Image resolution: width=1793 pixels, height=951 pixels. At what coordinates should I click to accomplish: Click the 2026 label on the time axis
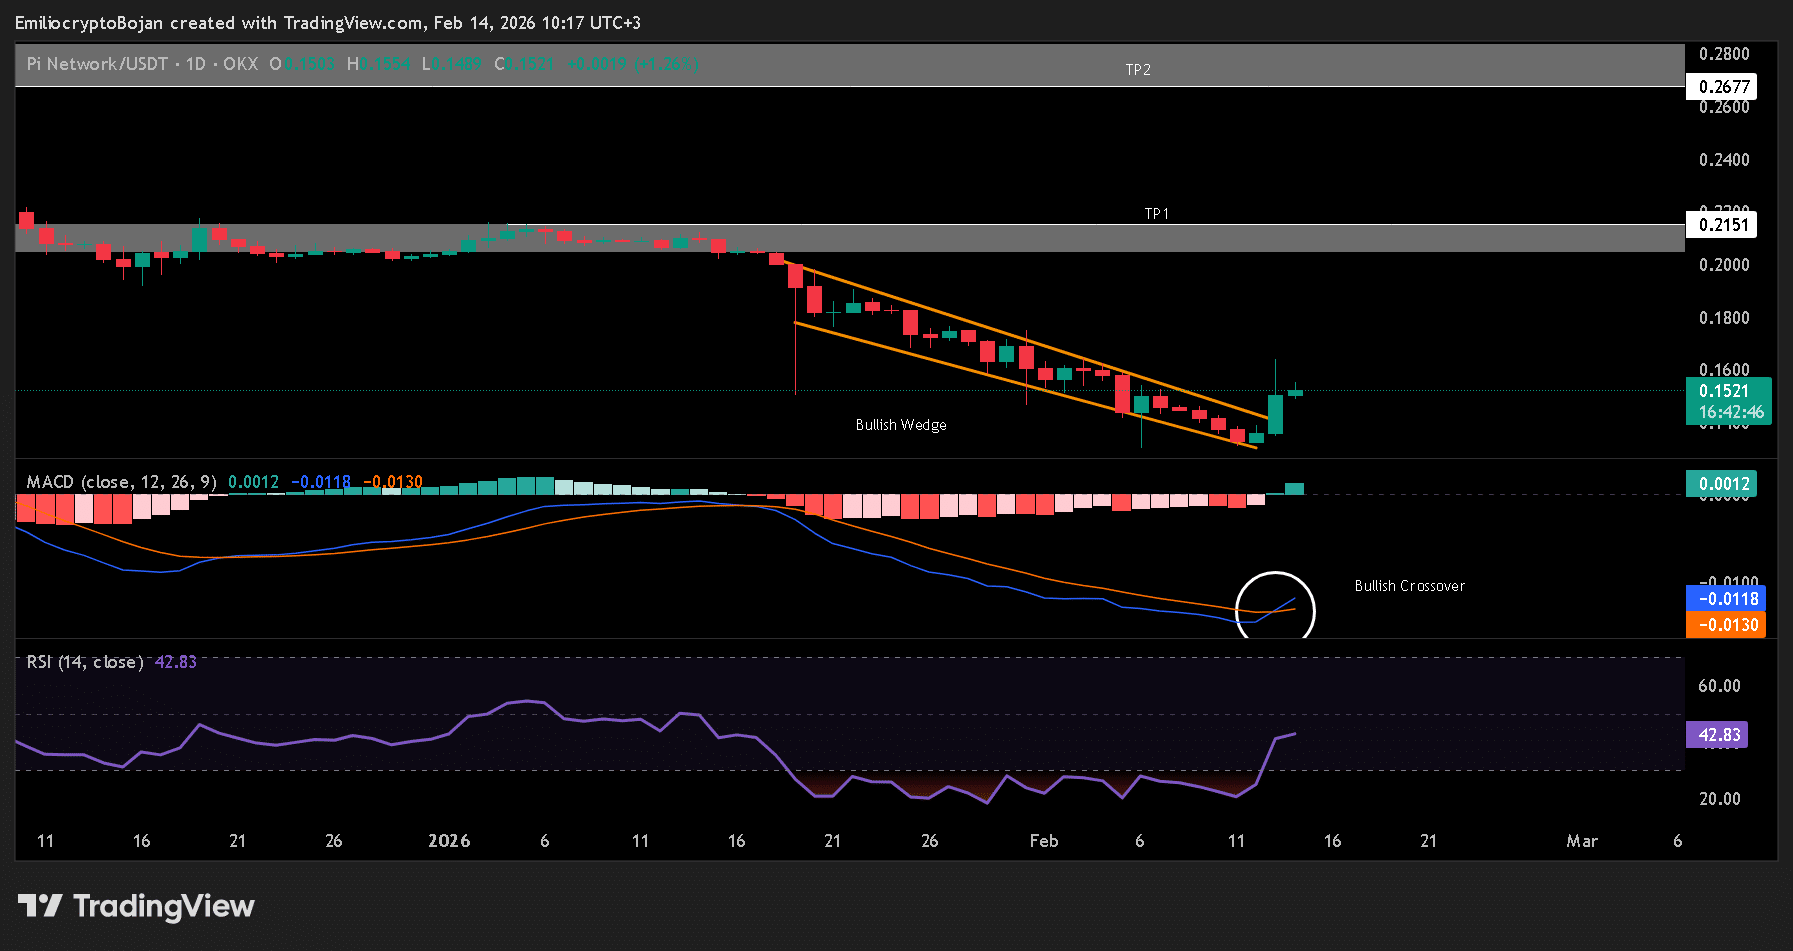[x=449, y=841]
